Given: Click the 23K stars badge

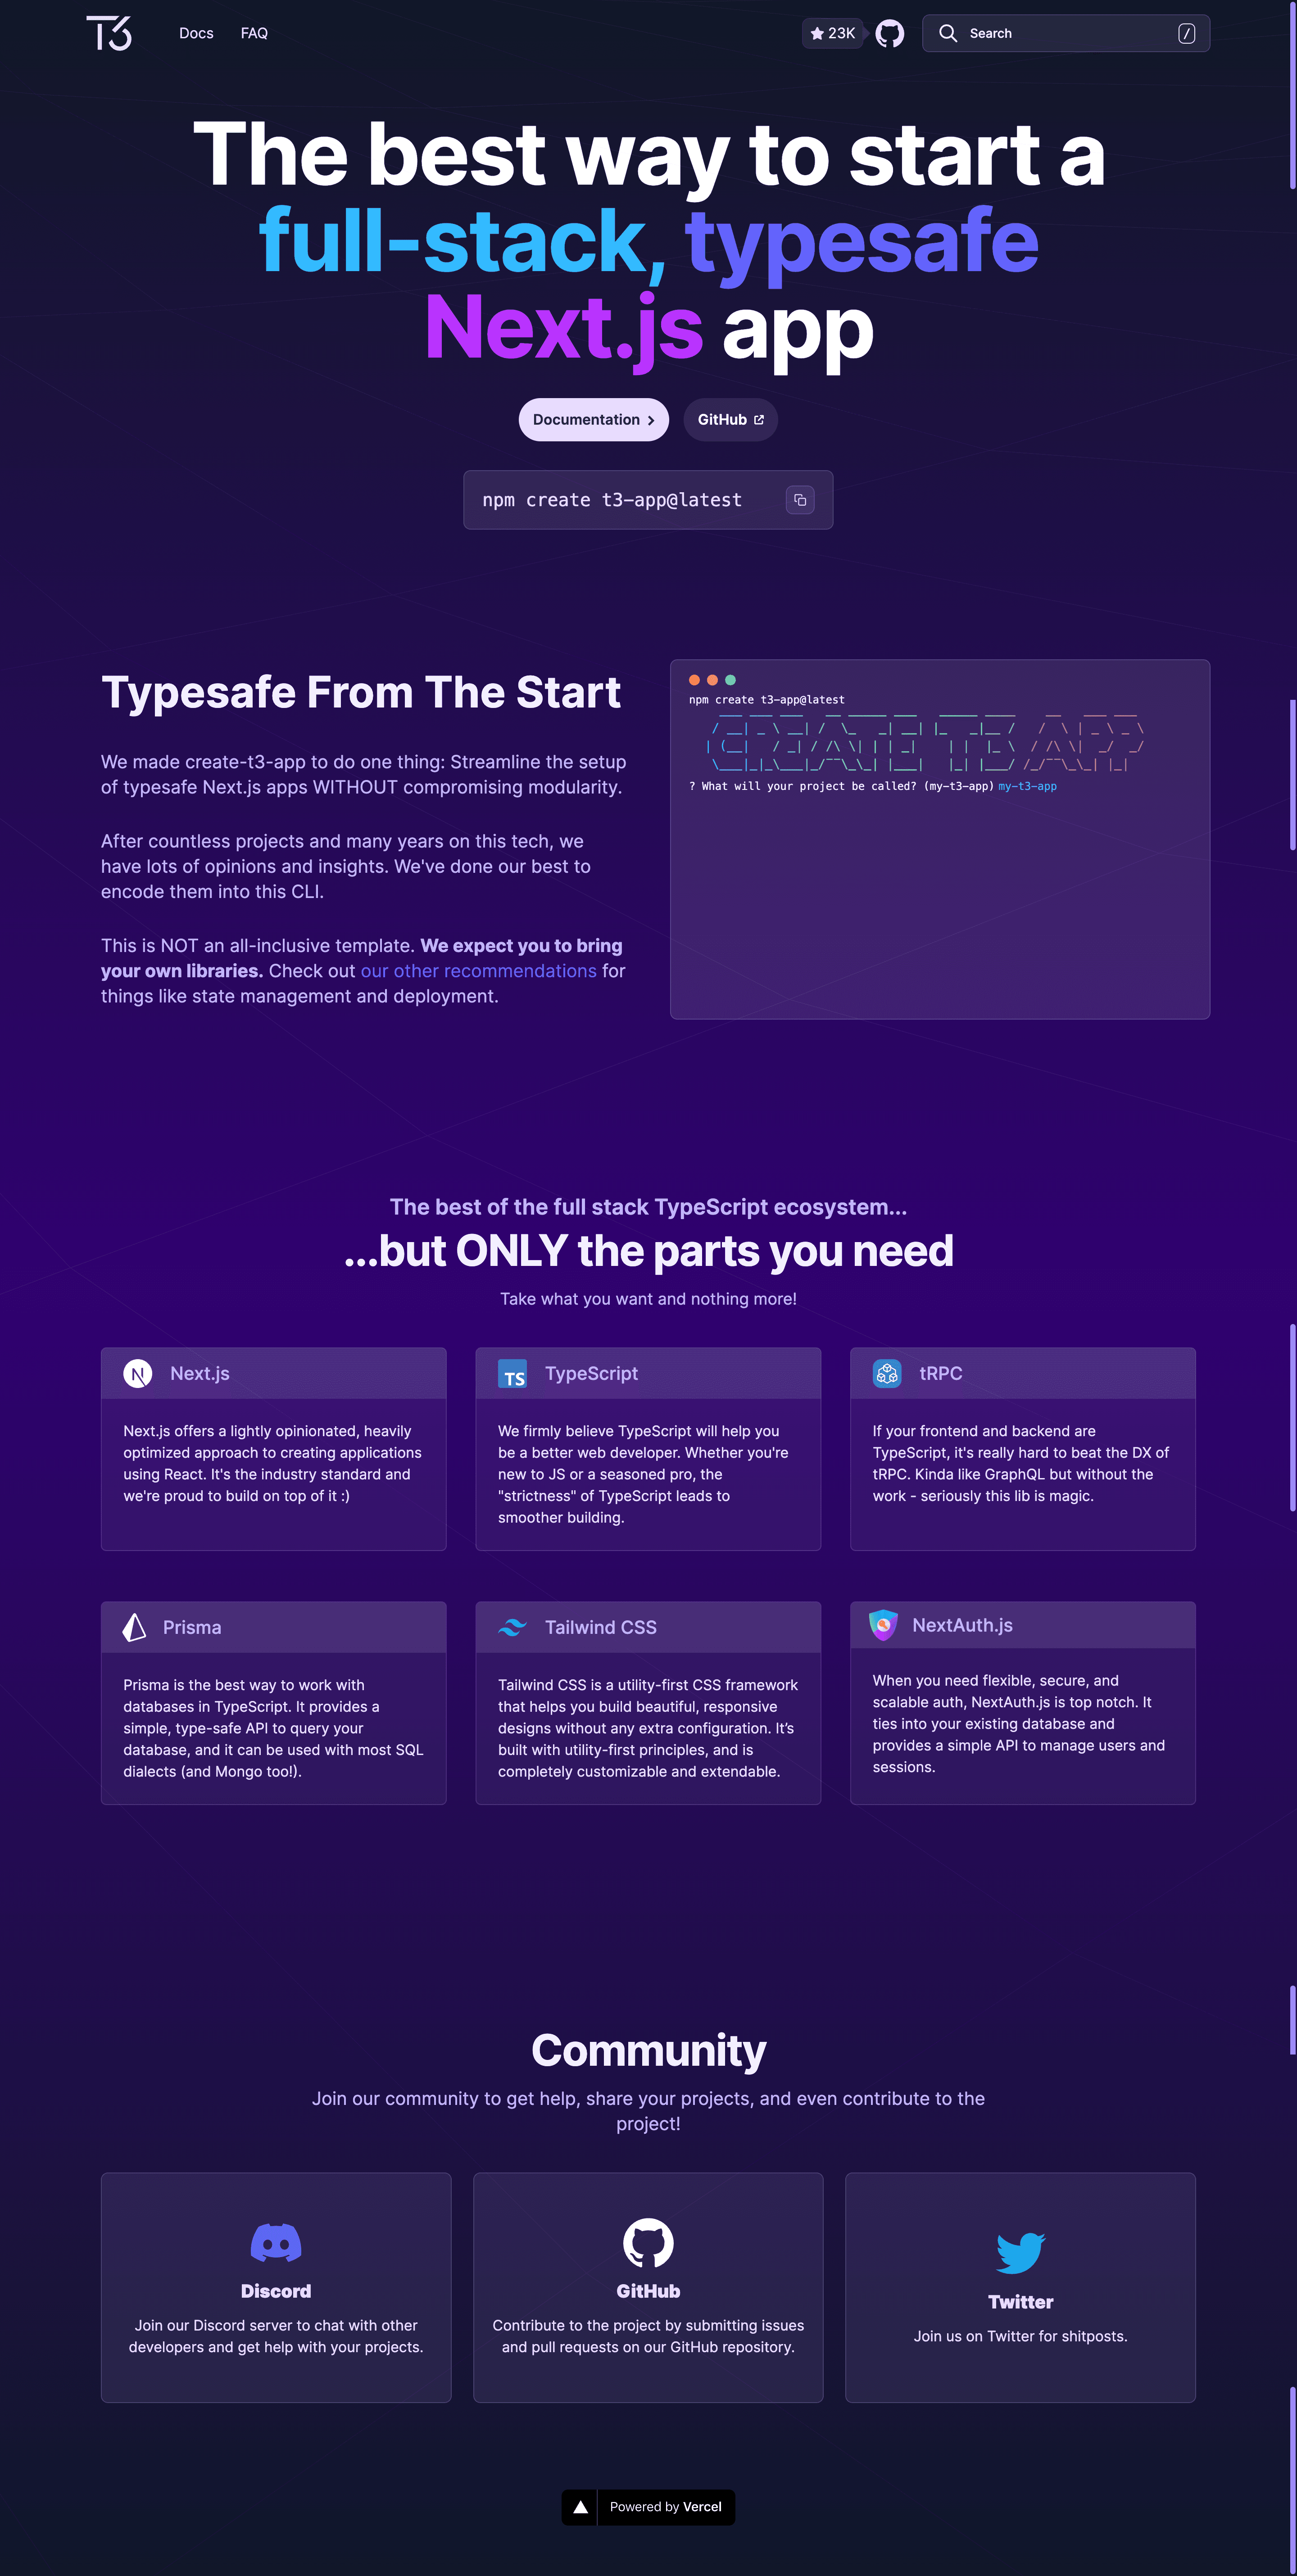Looking at the screenshot, I should click(x=832, y=33).
